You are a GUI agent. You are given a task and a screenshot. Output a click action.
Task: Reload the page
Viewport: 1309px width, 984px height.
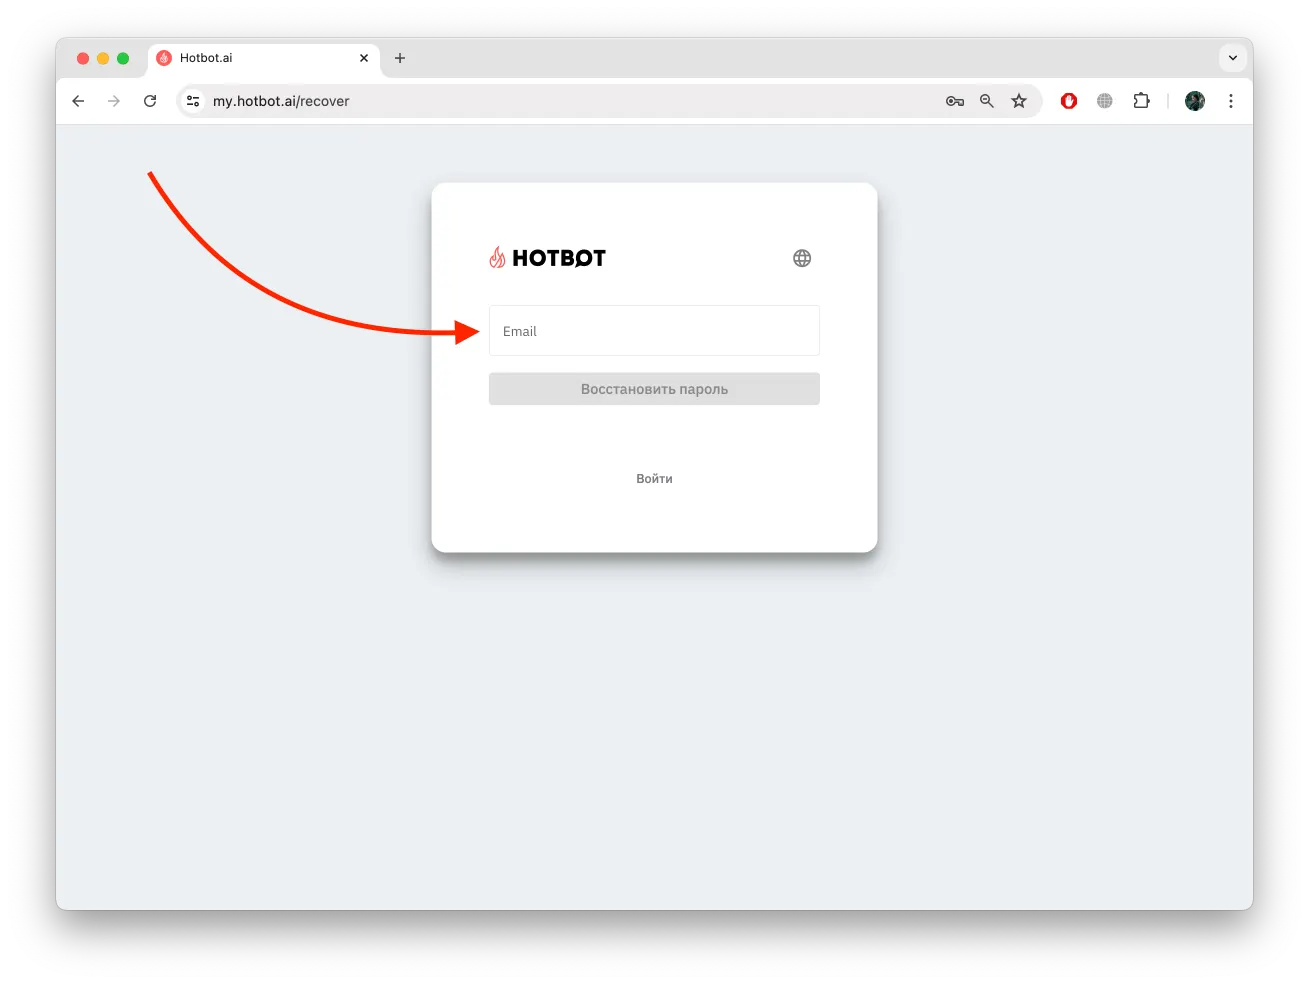click(150, 101)
